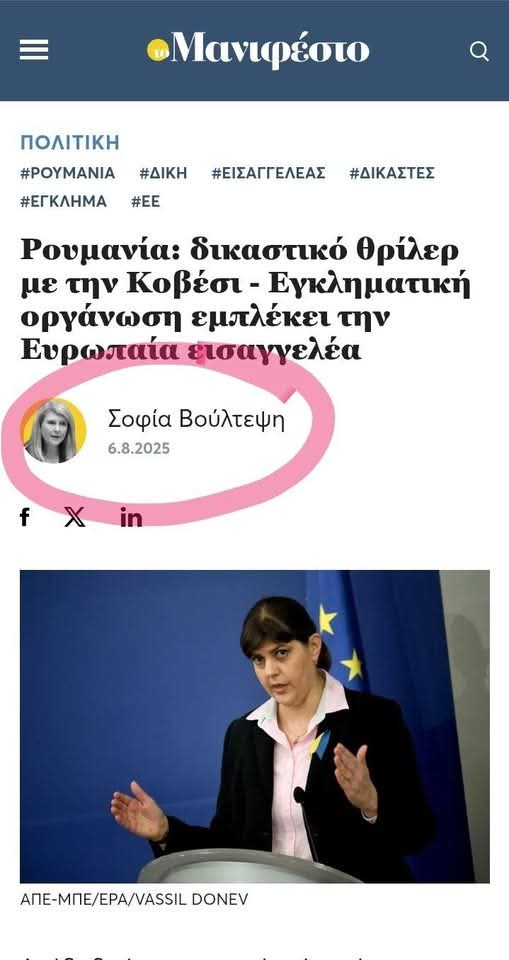The image size is (509, 960).
Task: Follow the #ΕΓΚΛΗΜΑ tag
Action: click(x=63, y=201)
